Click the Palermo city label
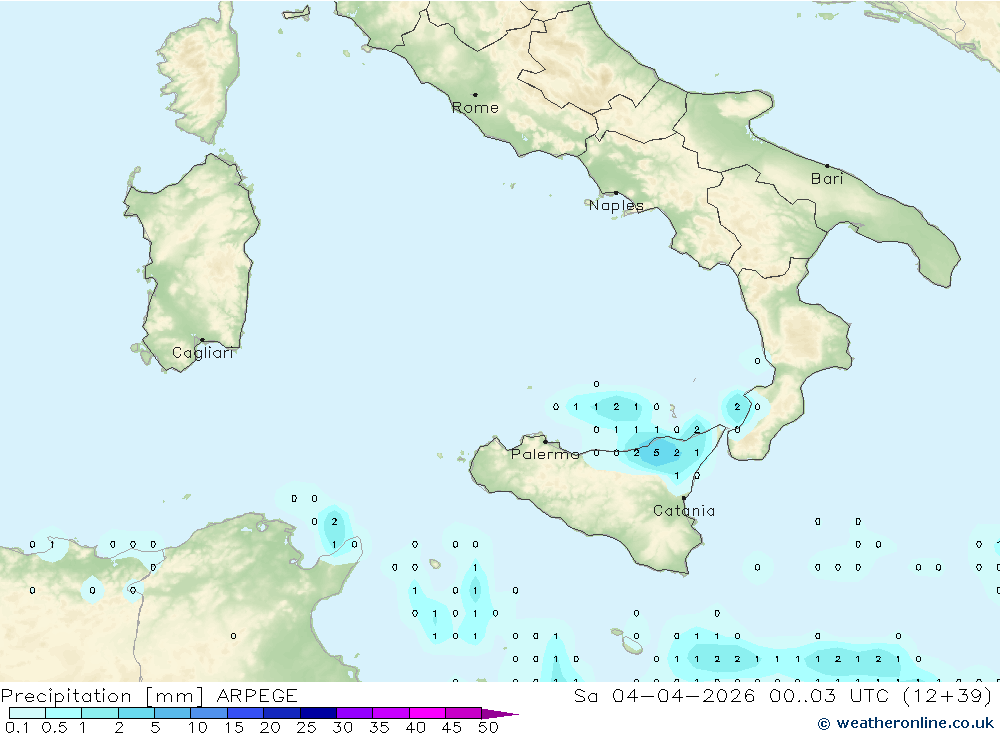 click(545, 454)
